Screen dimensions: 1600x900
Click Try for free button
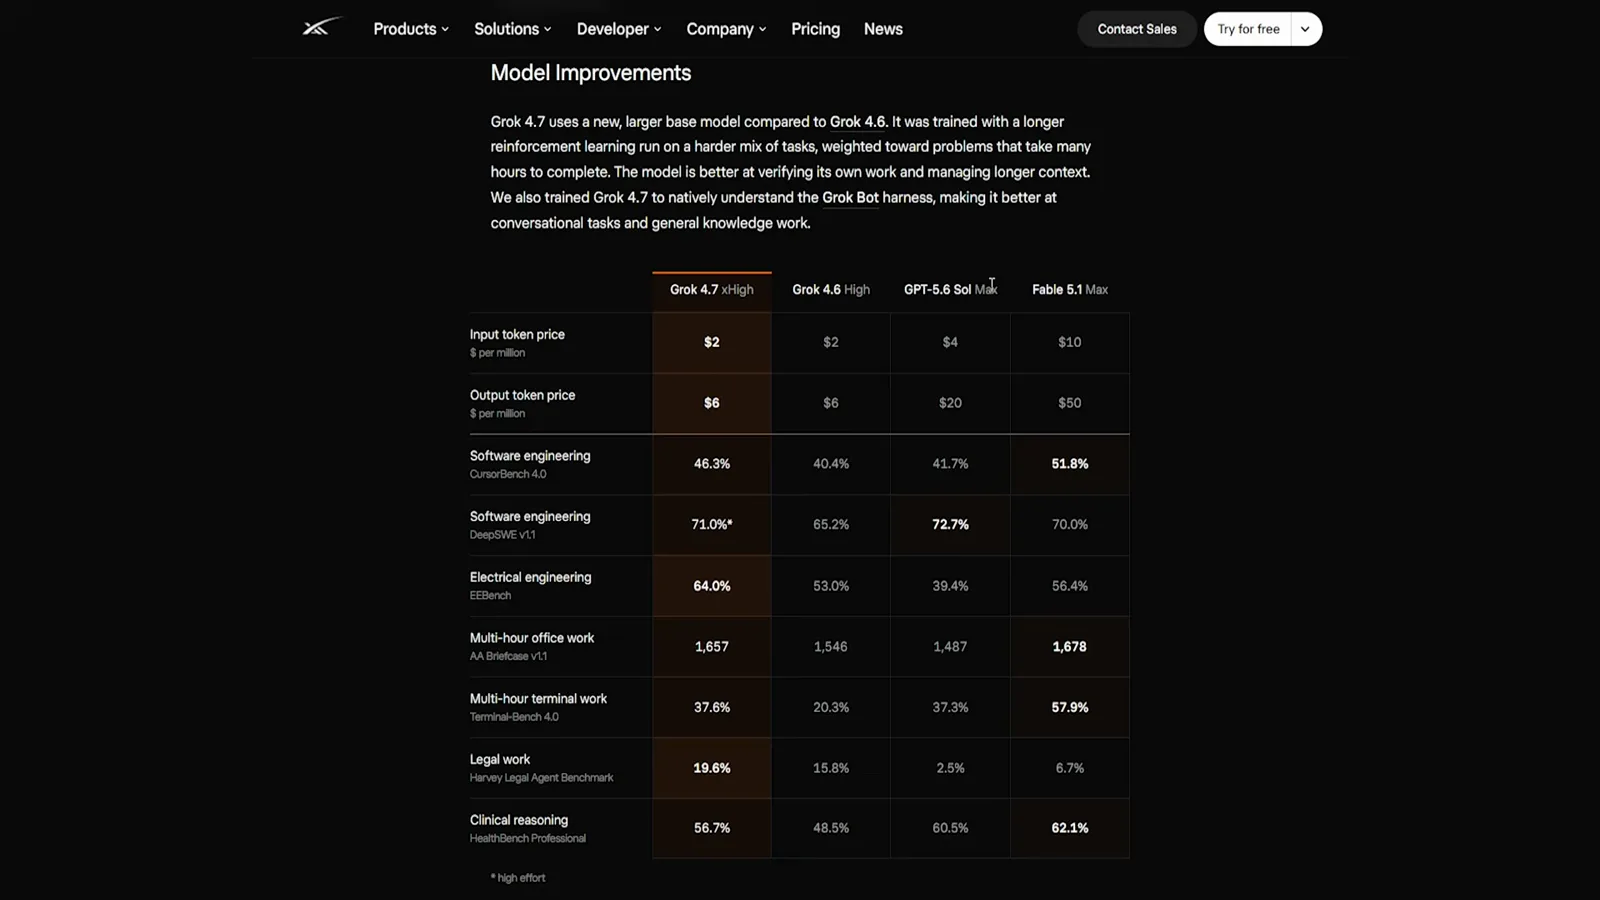[1248, 29]
